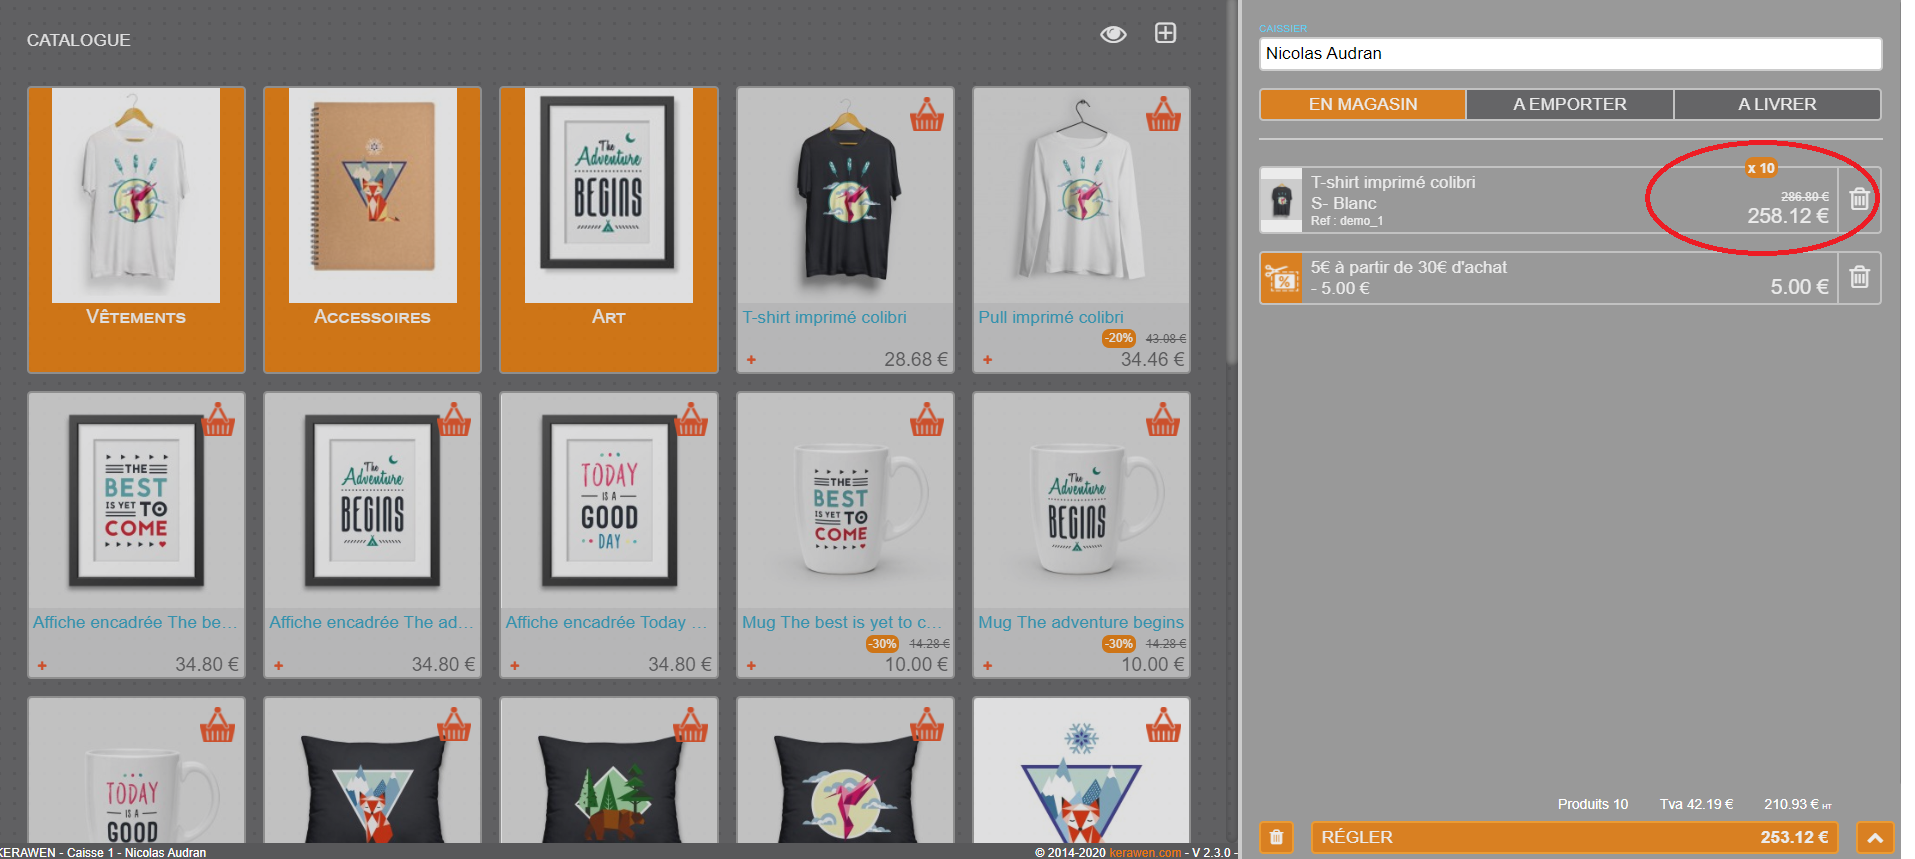Click Produits 10 in cart totals

click(1593, 804)
